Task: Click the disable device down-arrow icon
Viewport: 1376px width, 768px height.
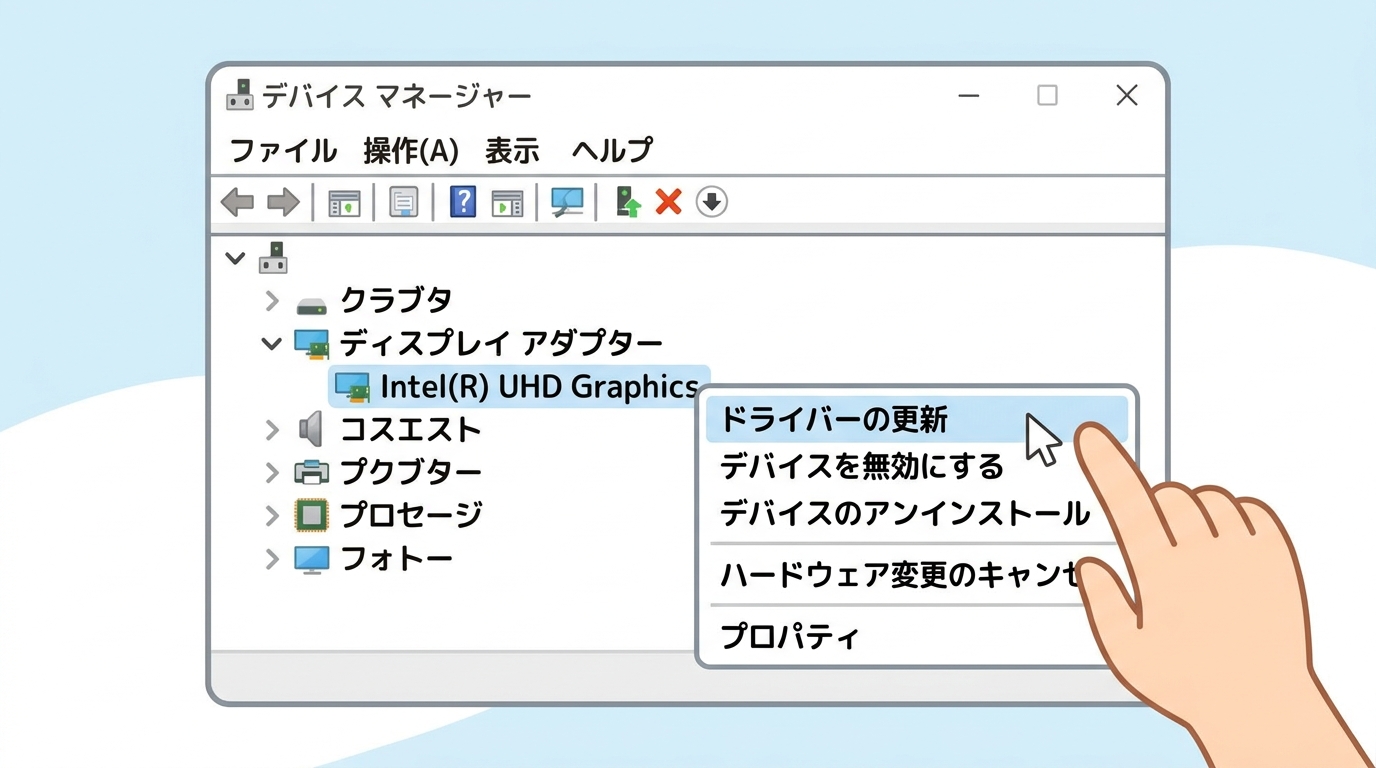Action: (x=712, y=202)
